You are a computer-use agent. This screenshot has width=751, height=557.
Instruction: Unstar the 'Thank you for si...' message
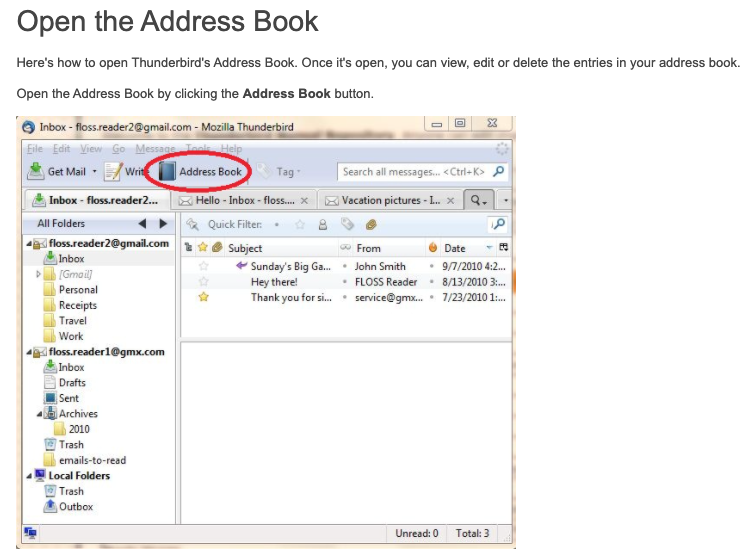tap(203, 297)
